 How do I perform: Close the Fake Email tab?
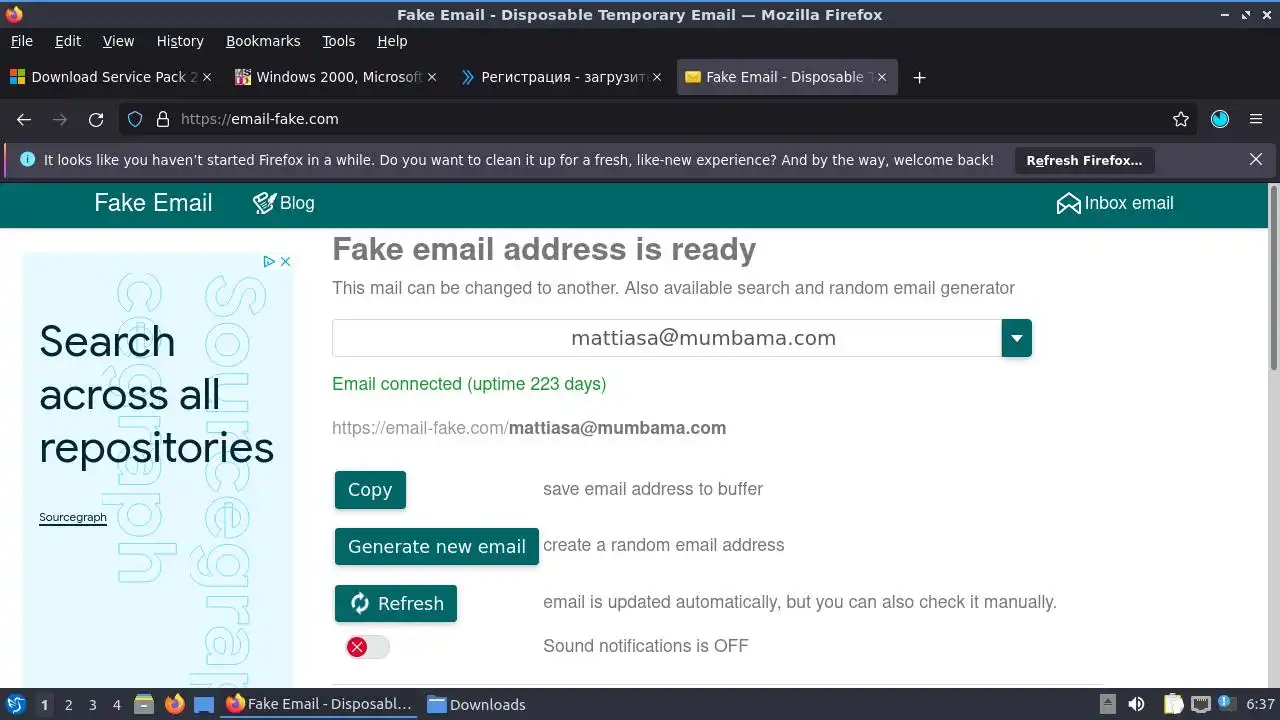pos(882,77)
